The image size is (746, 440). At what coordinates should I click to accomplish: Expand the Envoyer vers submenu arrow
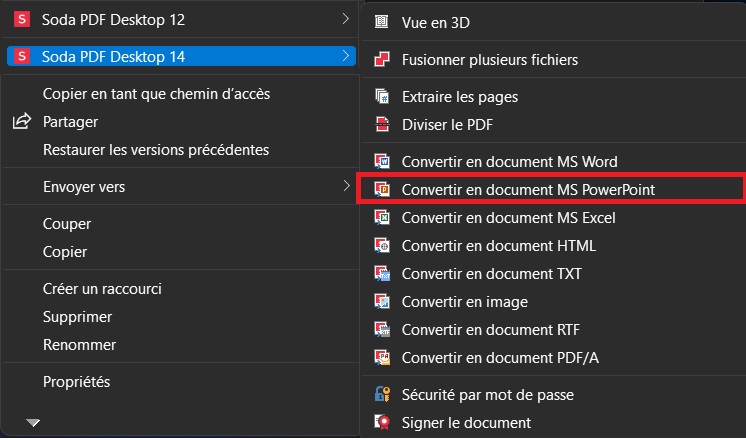point(346,186)
